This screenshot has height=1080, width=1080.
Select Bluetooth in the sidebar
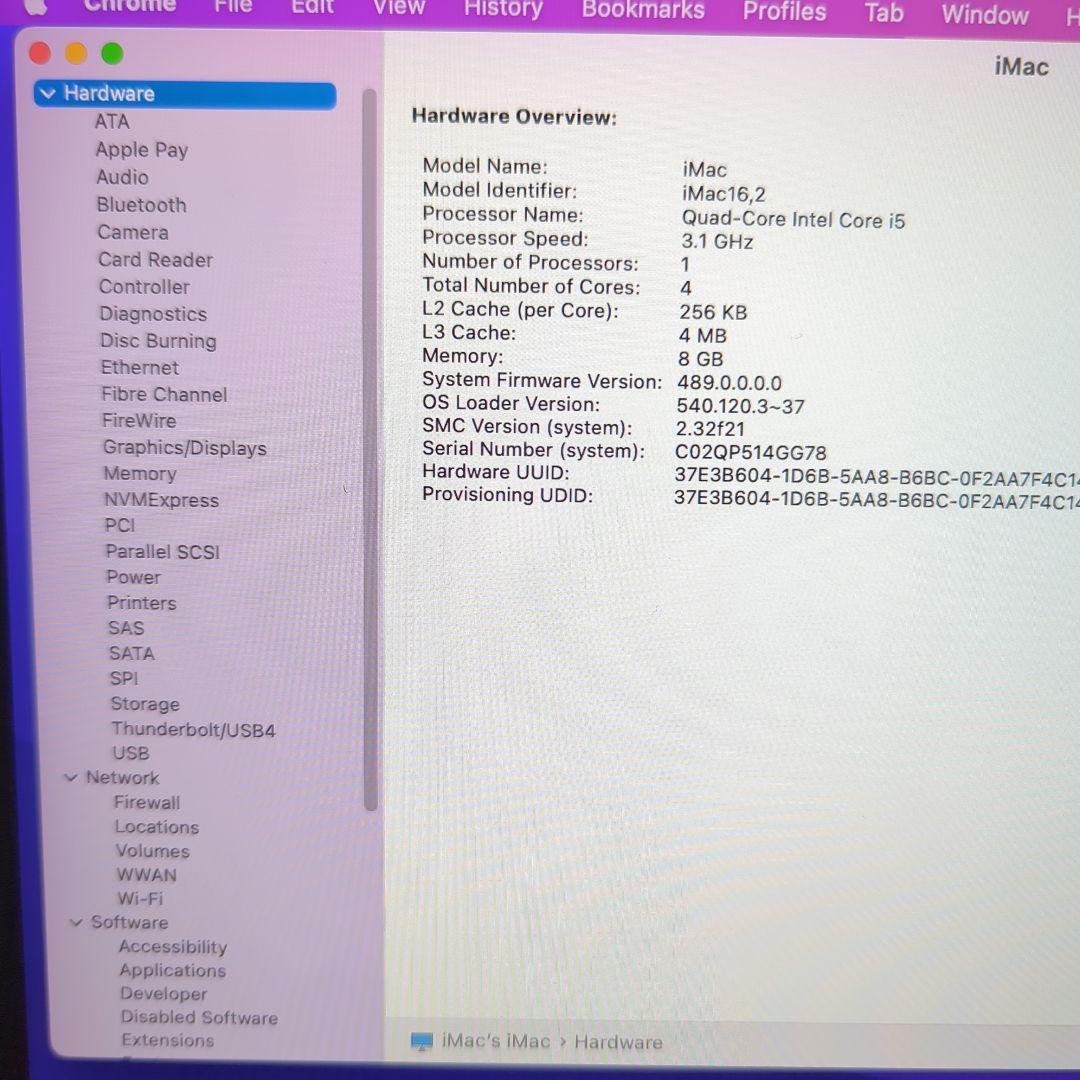141,205
